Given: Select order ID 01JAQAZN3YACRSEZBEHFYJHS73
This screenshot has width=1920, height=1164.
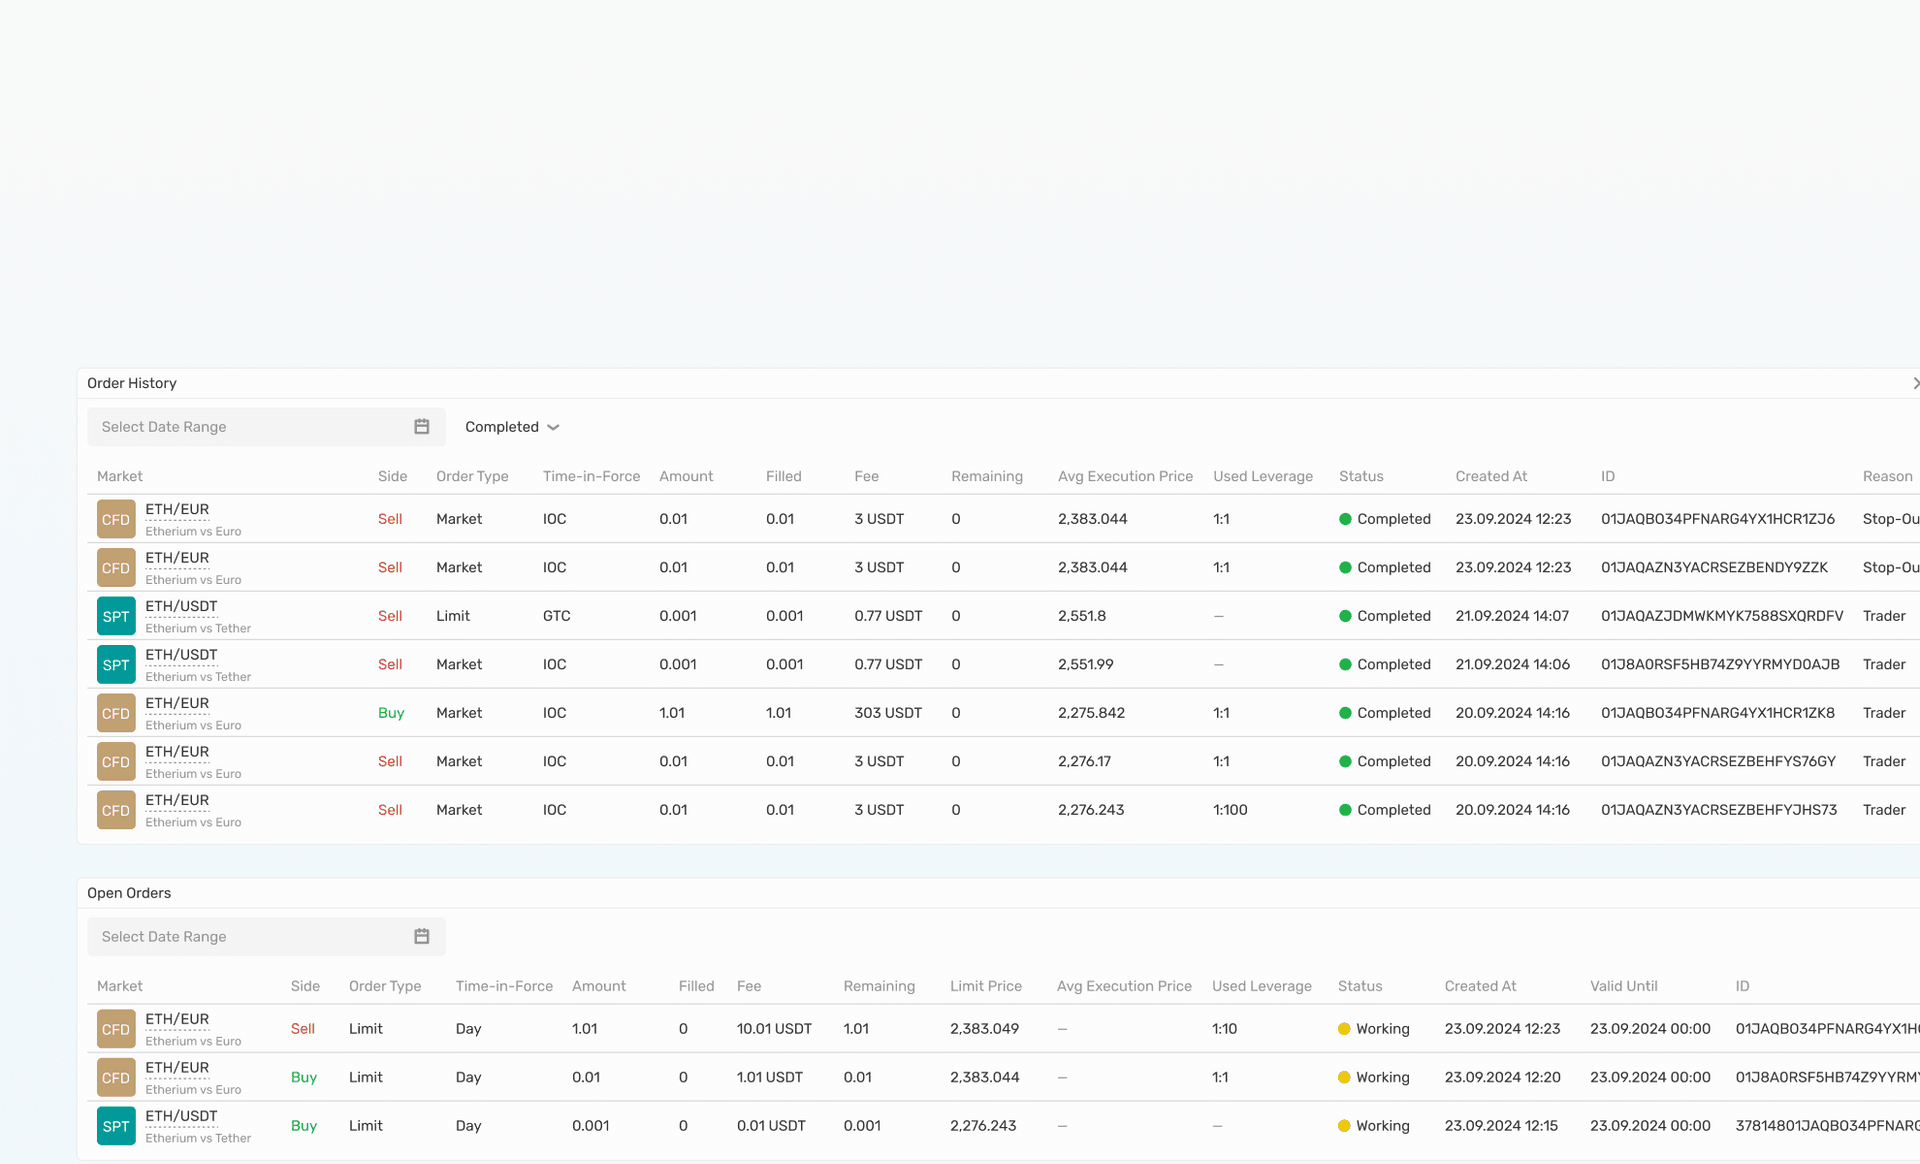Looking at the screenshot, I should pyautogui.click(x=1719, y=810).
